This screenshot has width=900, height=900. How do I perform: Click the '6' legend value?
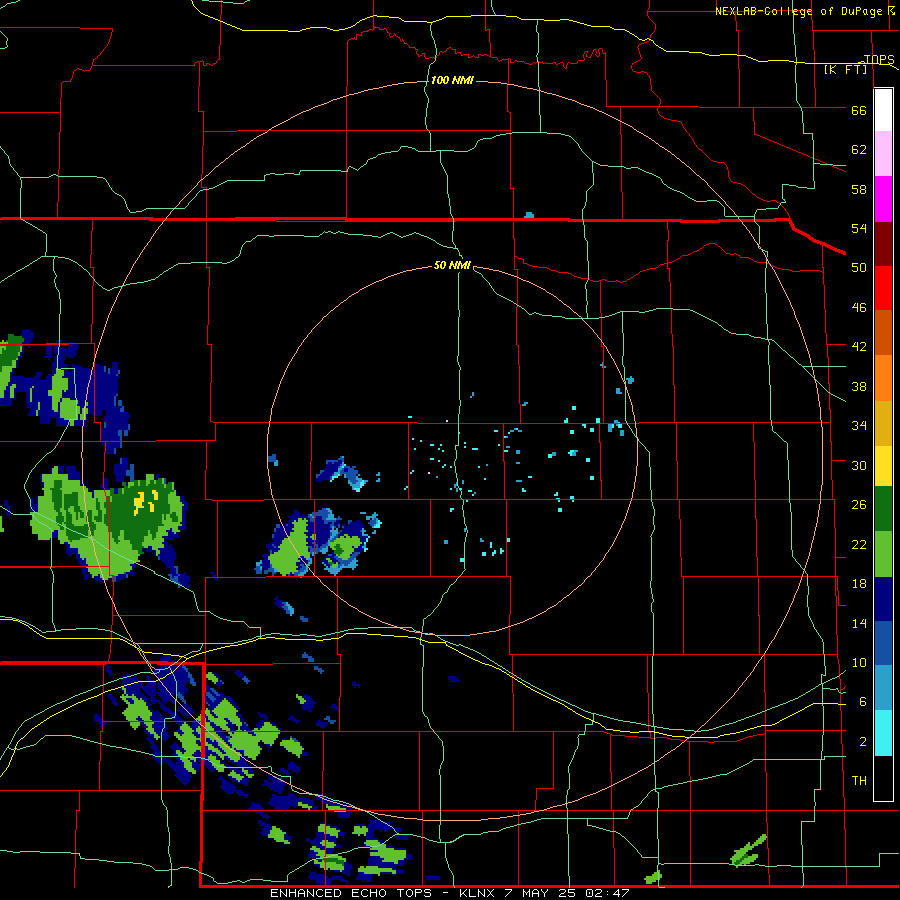pos(862,702)
